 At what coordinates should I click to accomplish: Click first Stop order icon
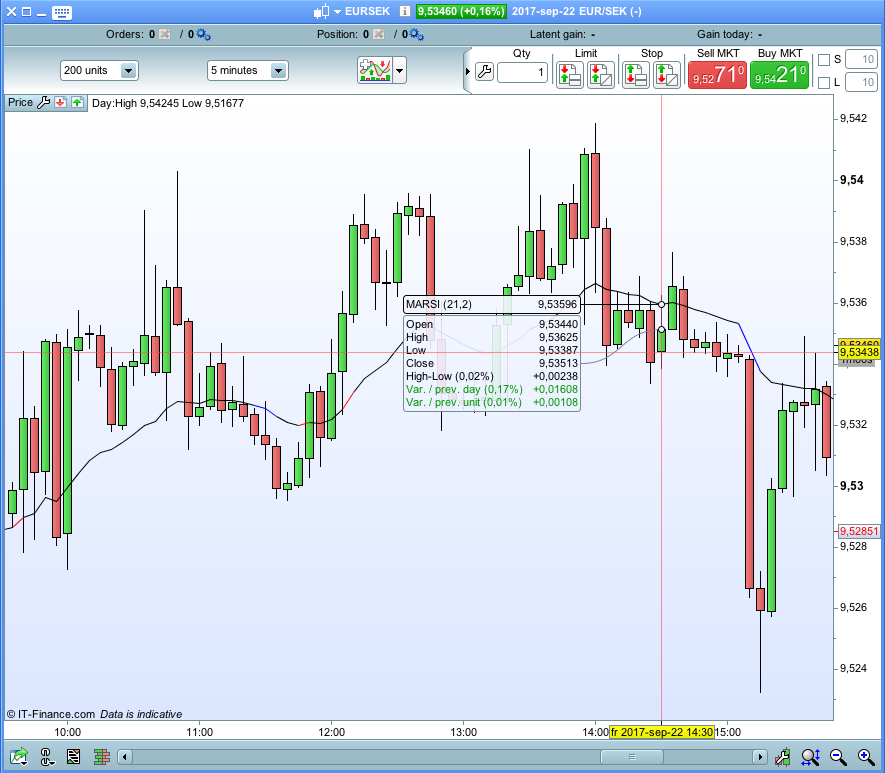point(636,74)
